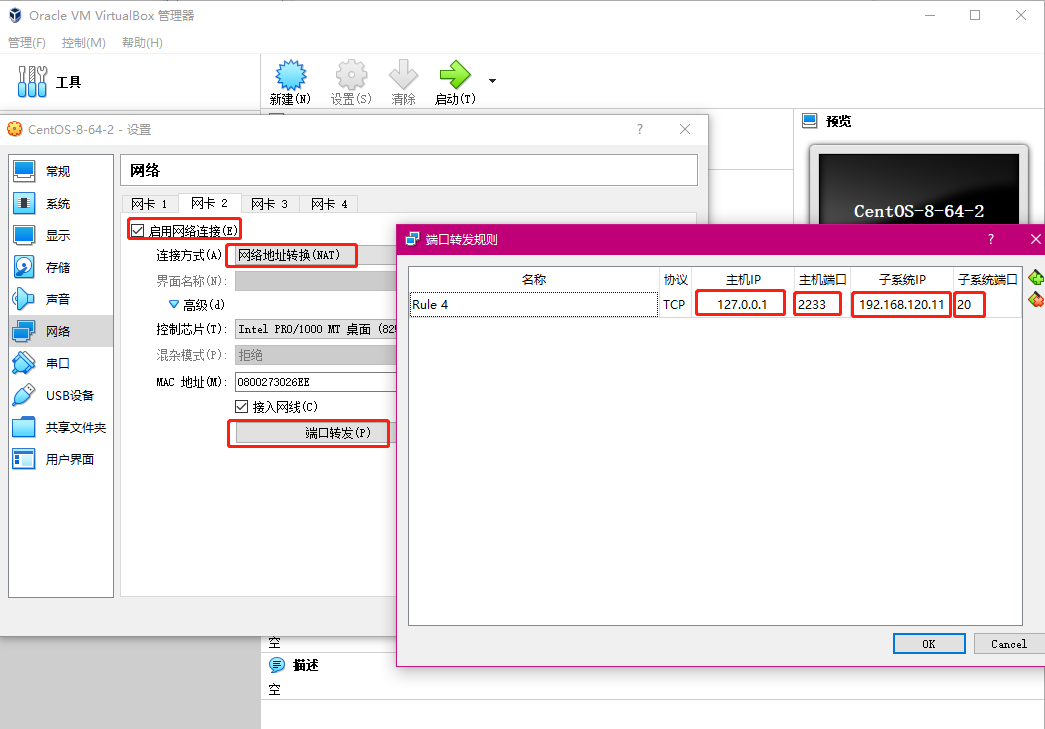Select the Network (网络) settings category
The image size is (1045, 729).
pos(61,331)
